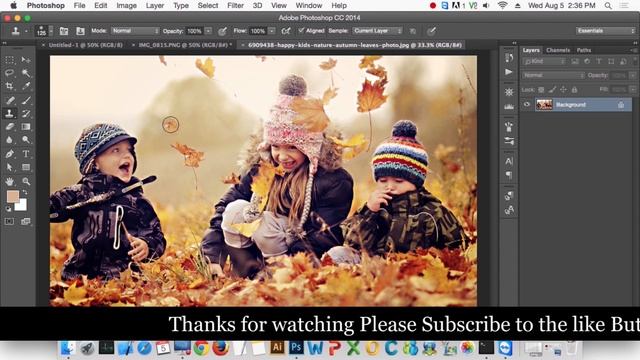Select the Dodge tool
The image size is (640, 360).
tap(26, 140)
